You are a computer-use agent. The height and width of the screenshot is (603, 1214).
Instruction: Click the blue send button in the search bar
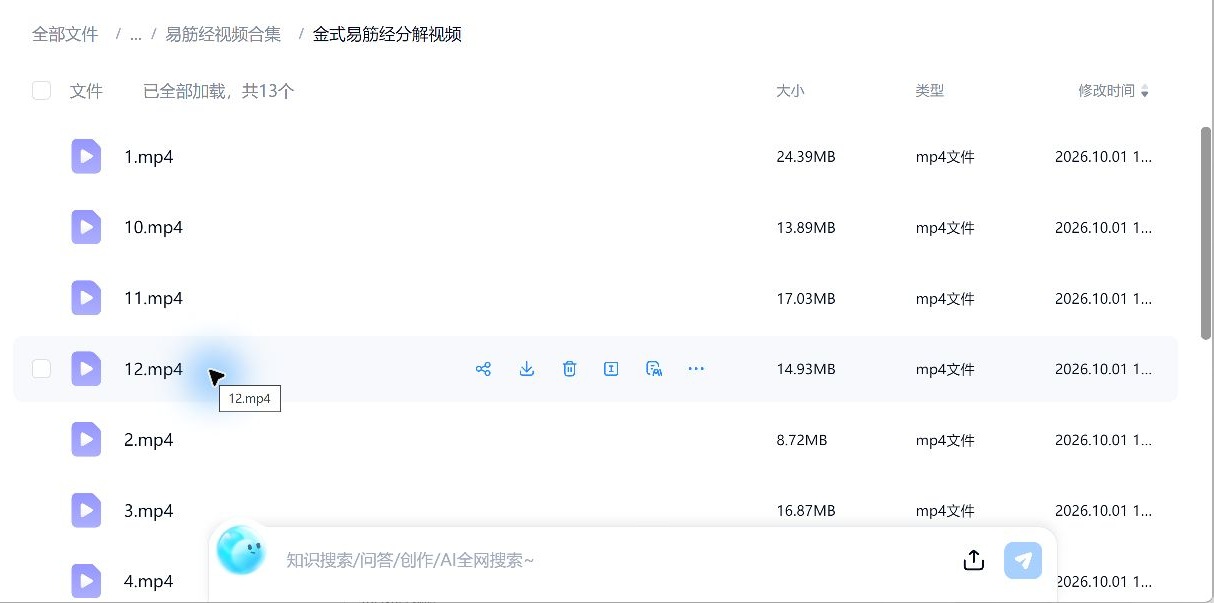(x=1023, y=560)
